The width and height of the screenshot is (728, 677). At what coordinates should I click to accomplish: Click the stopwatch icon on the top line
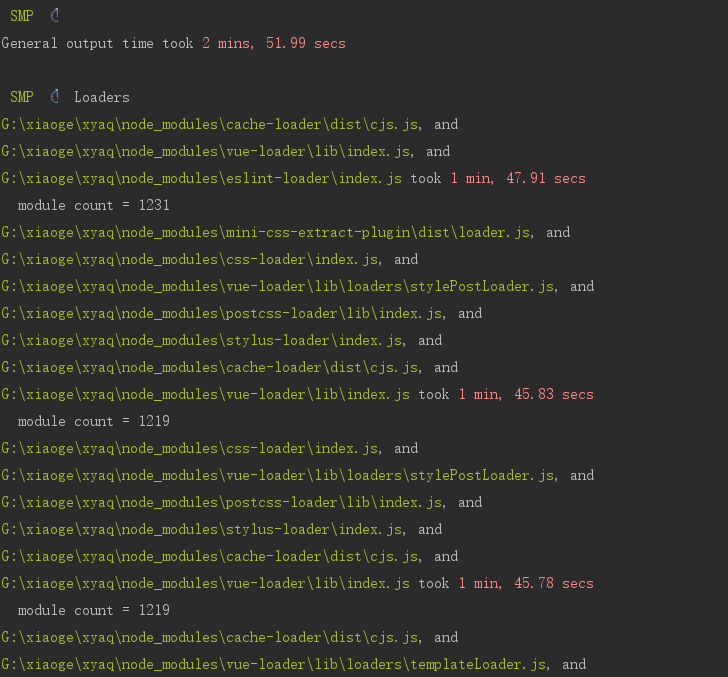(x=55, y=16)
